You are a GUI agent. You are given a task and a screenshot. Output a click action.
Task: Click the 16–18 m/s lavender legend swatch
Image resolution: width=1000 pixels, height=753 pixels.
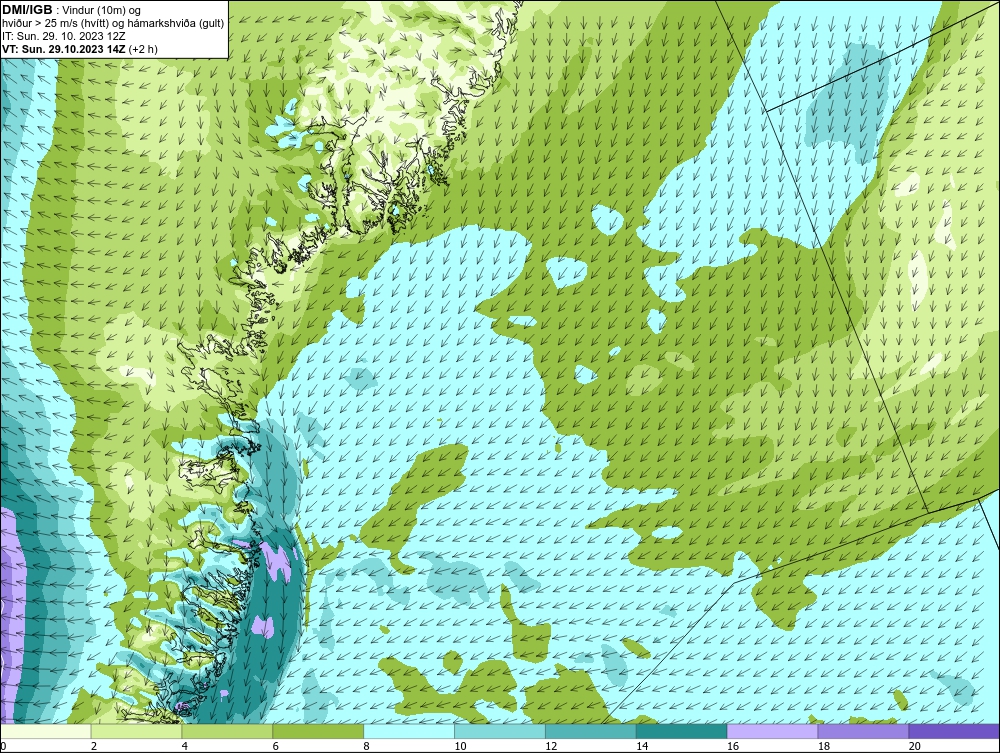point(772,731)
